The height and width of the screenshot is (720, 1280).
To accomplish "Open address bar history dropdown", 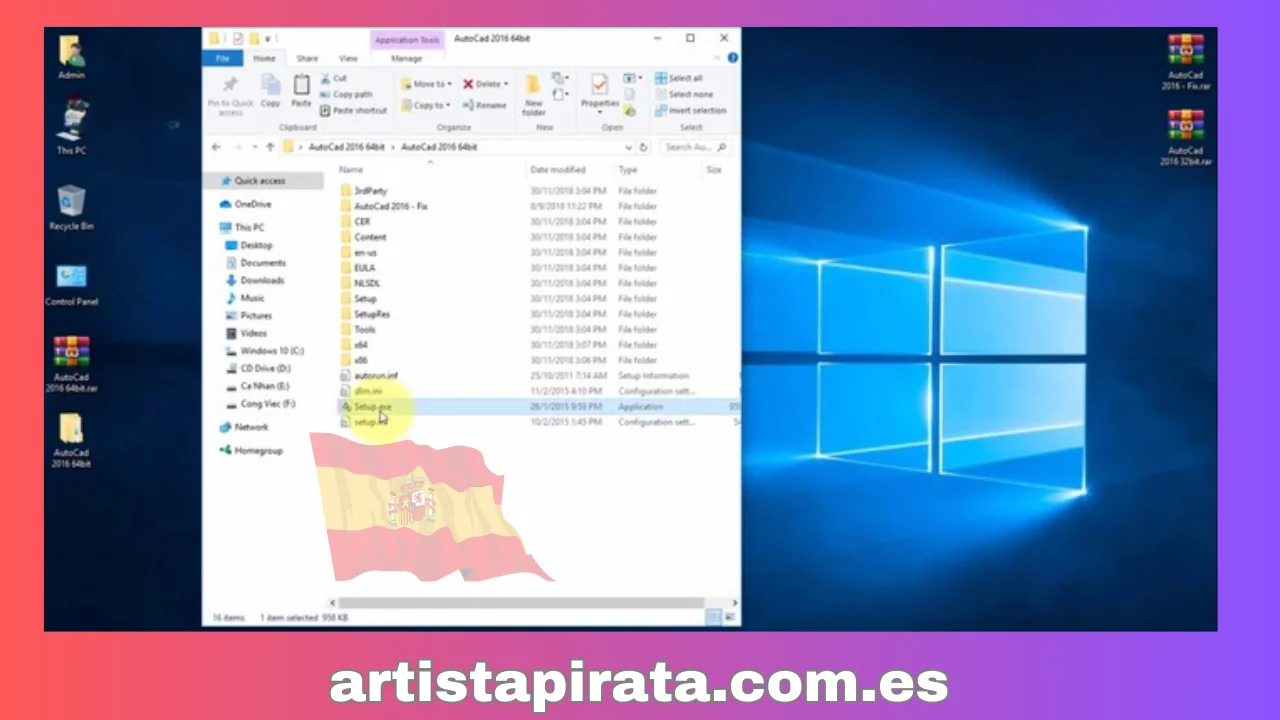I will coord(630,147).
